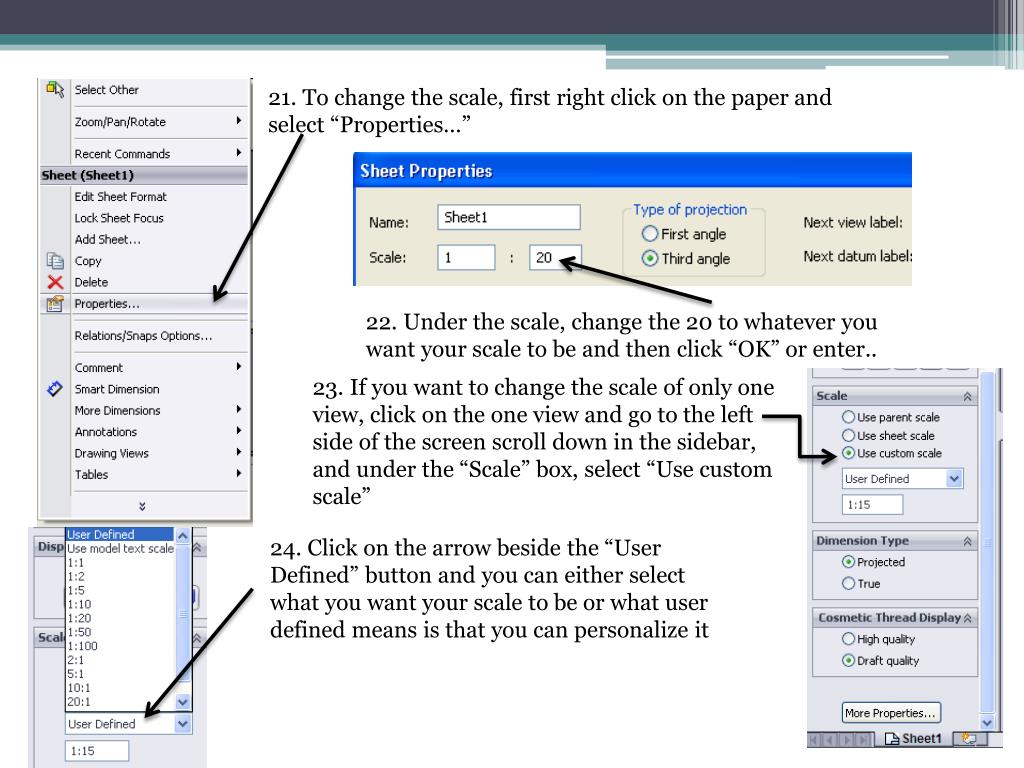Click the red X Delete icon
This screenshot has height=768, width=1024.
click(x=53, y=282)
